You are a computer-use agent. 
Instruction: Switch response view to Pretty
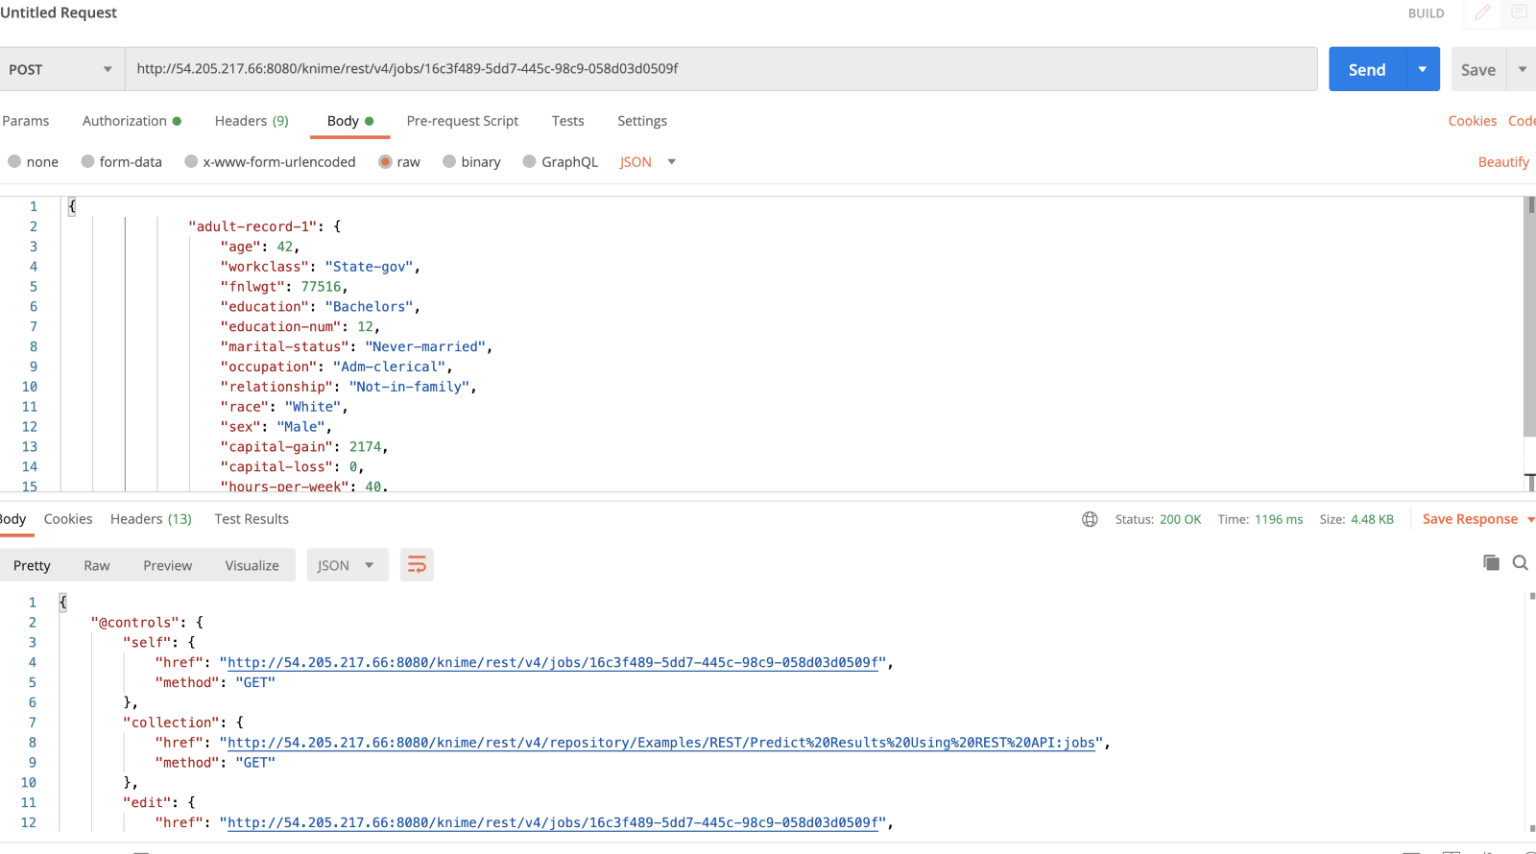(x=32, y=565)
